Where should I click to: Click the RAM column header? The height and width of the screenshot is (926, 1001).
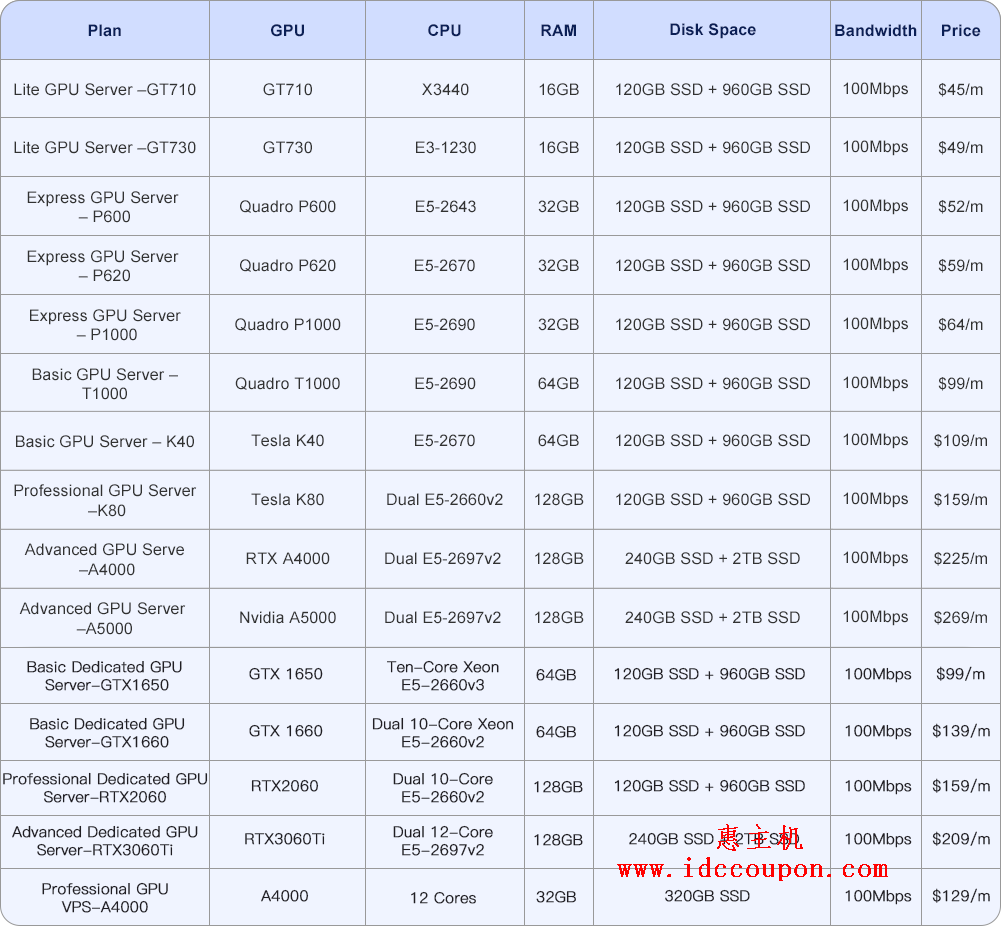pos(559,30)
